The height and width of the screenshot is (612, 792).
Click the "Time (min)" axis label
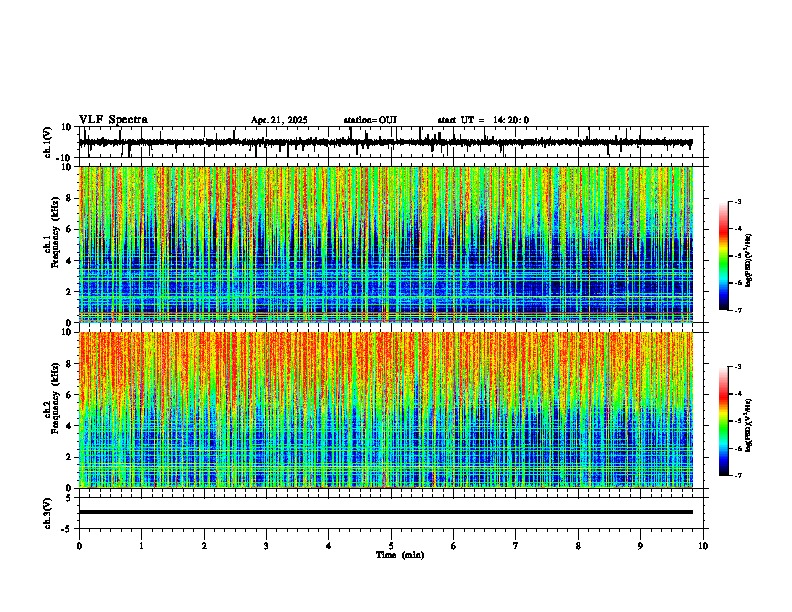(400, 555)
